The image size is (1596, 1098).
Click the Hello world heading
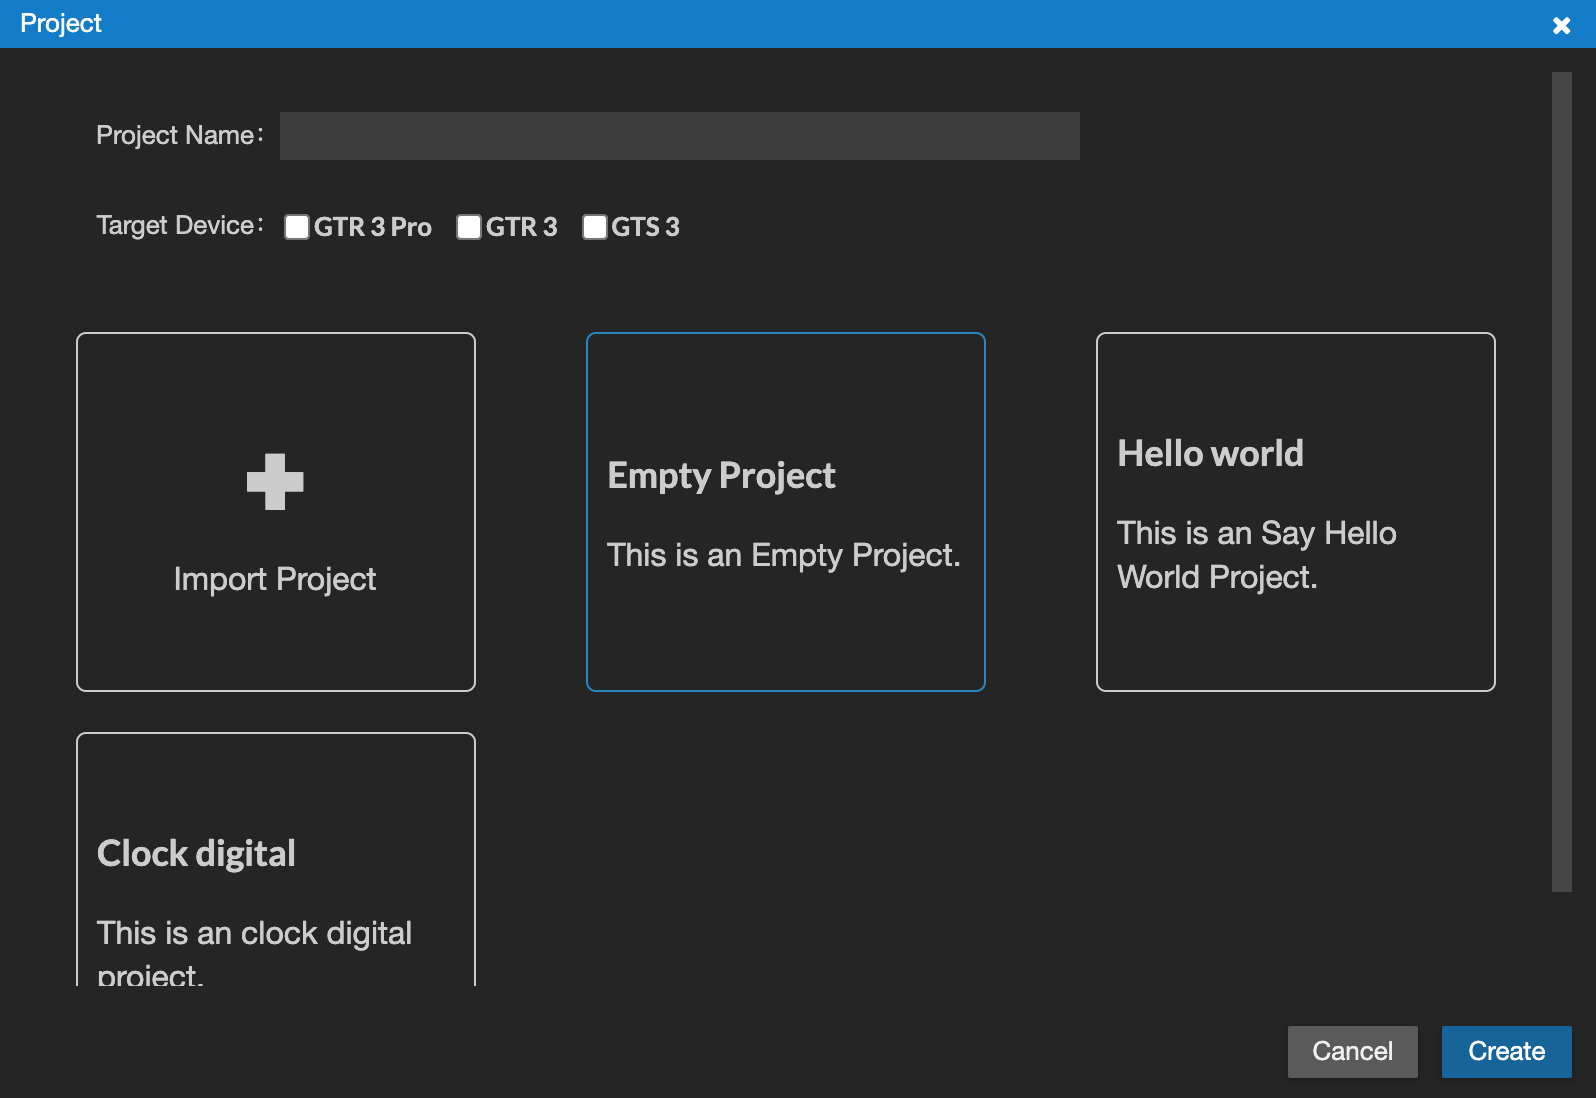pyautogui.click(x=1210, y=454)
